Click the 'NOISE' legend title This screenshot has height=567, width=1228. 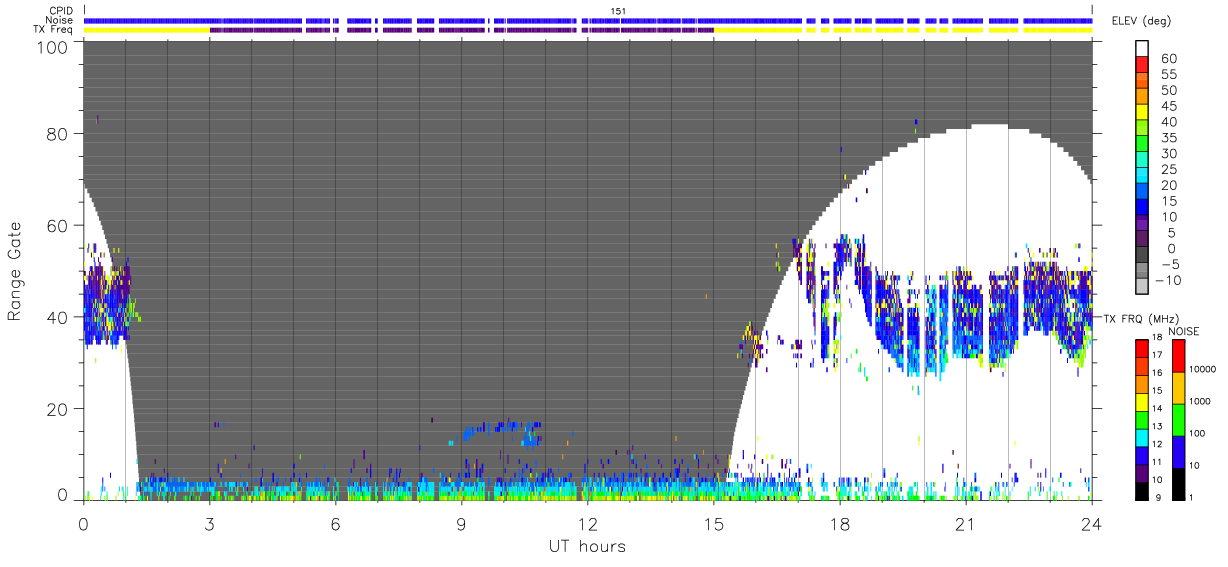1185,331
